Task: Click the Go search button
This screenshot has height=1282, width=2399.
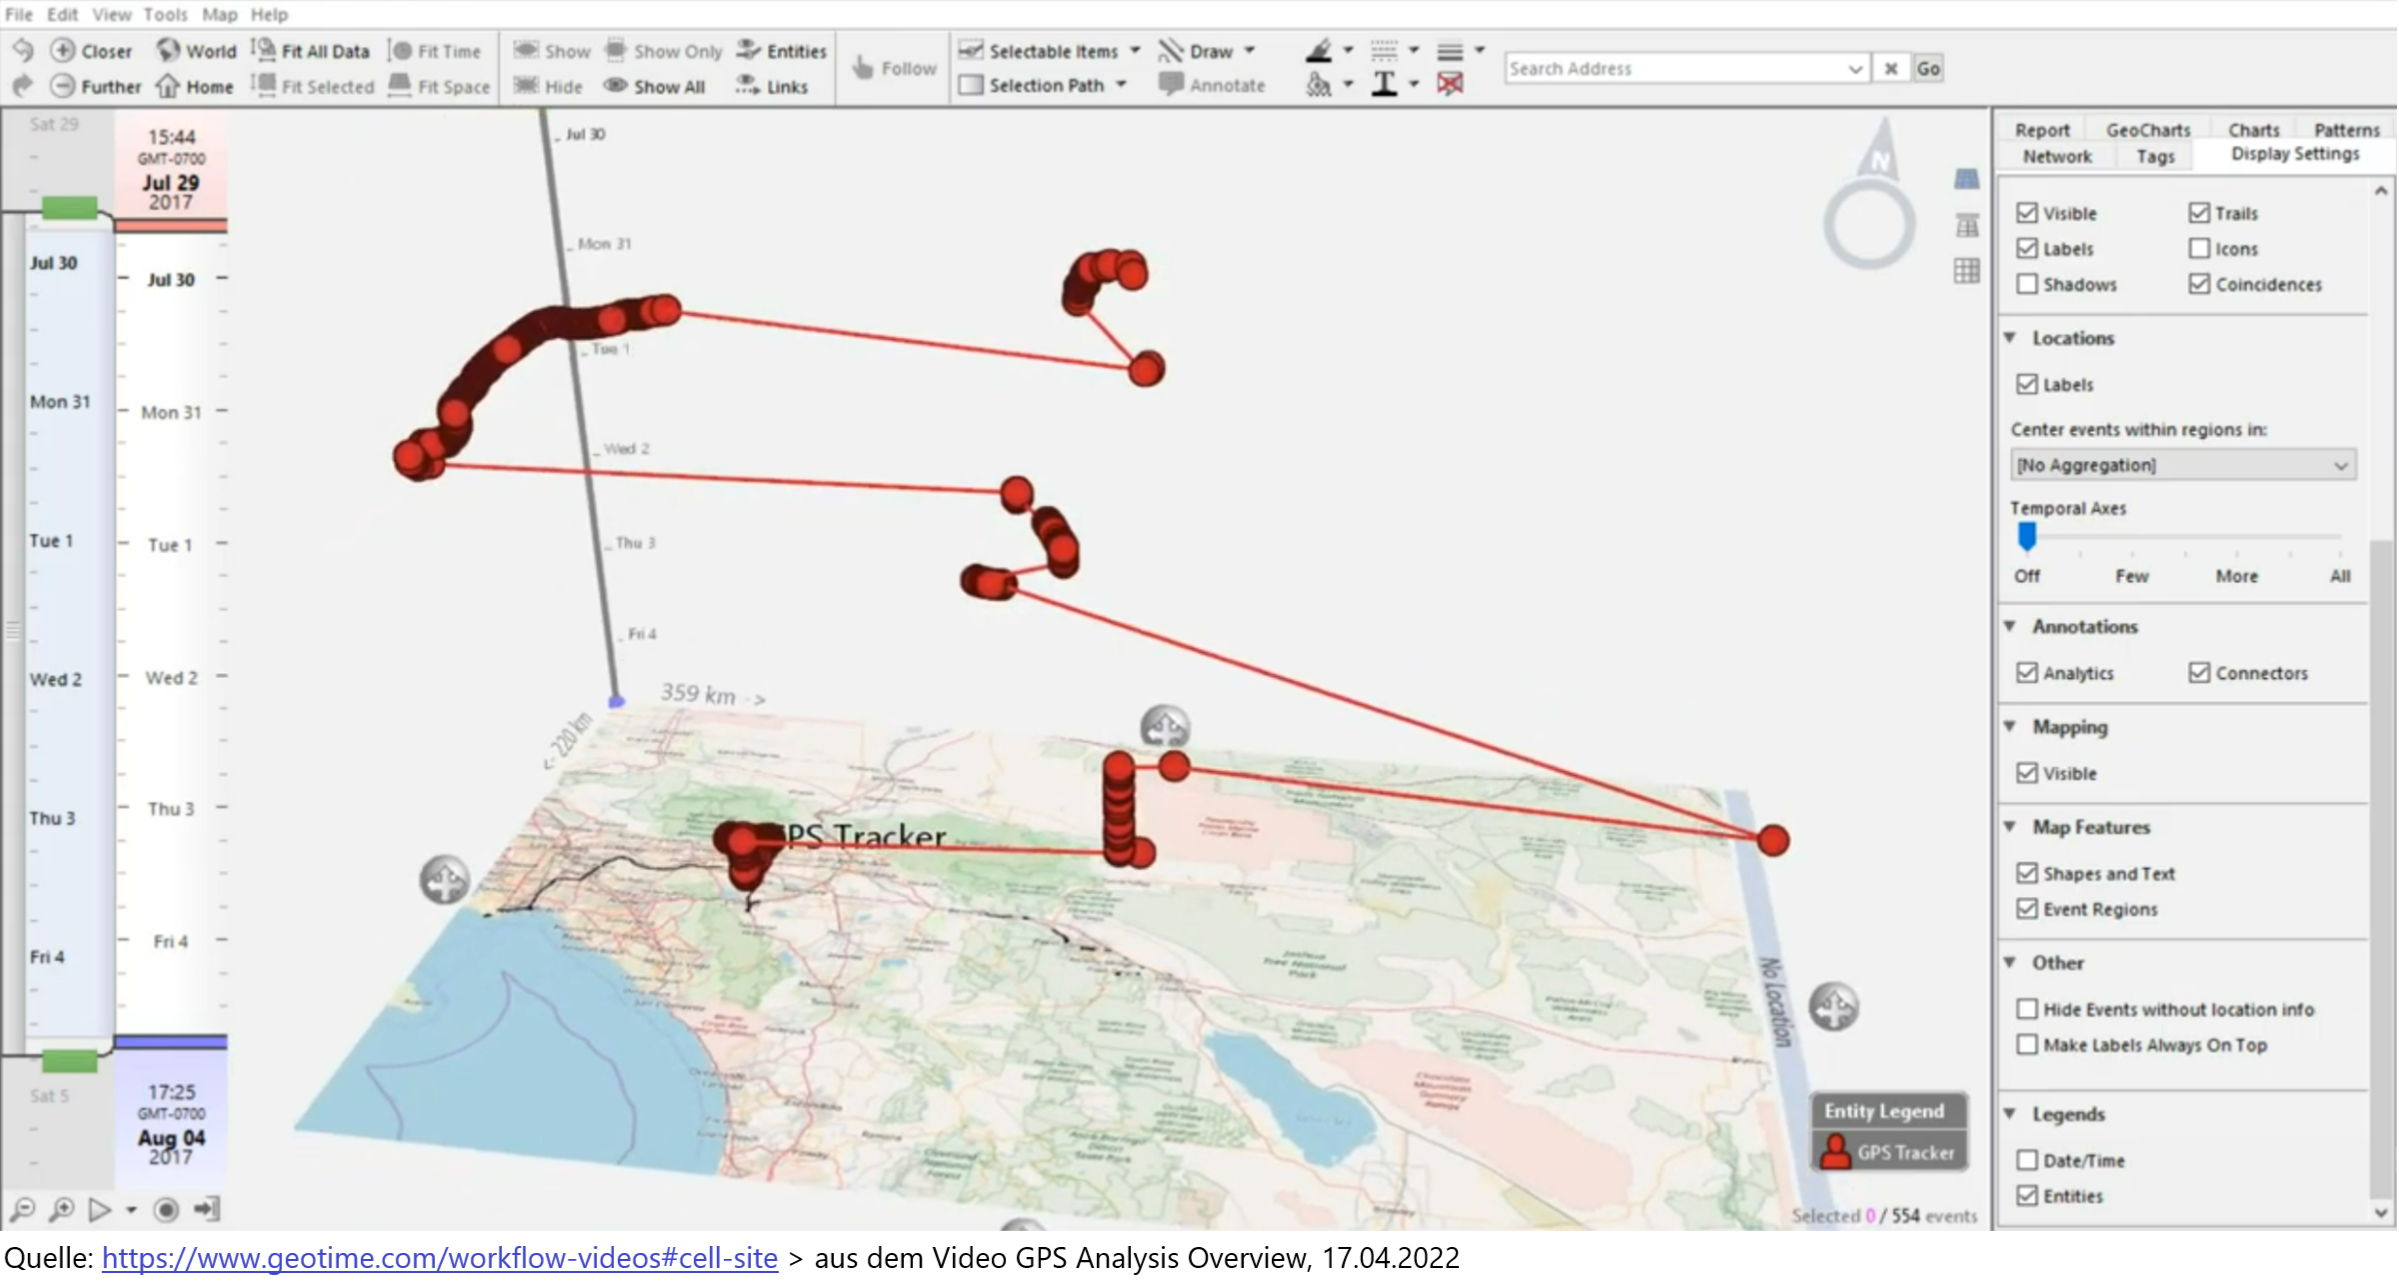Action: pos(1928,68)
